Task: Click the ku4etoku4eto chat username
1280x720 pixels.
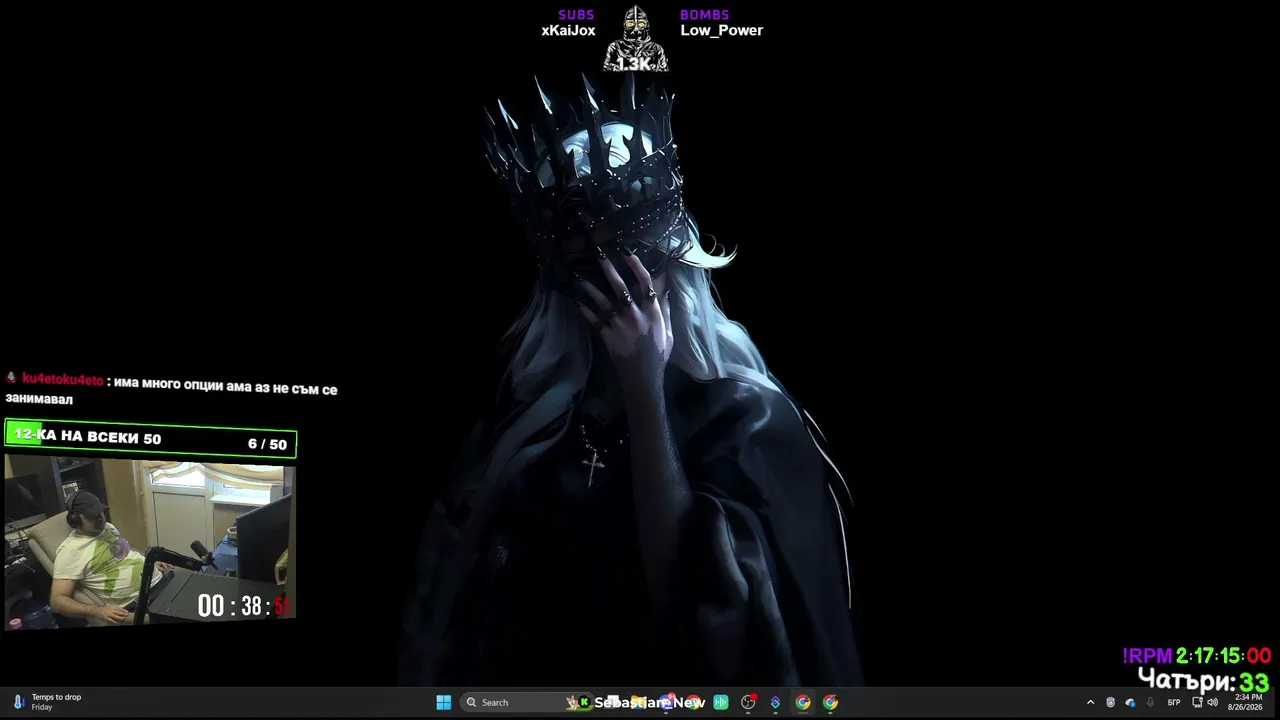Action: point(62,380)
